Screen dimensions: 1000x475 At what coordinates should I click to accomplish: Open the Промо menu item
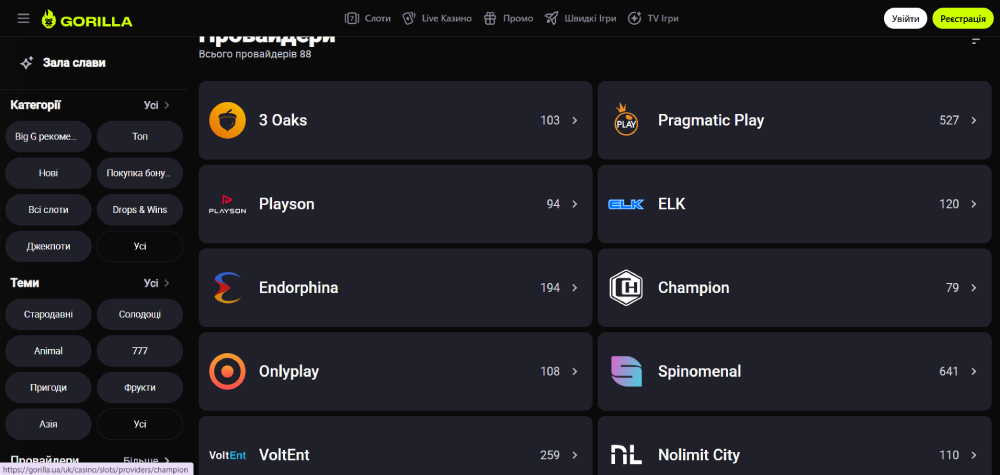[x=508, y=18]
